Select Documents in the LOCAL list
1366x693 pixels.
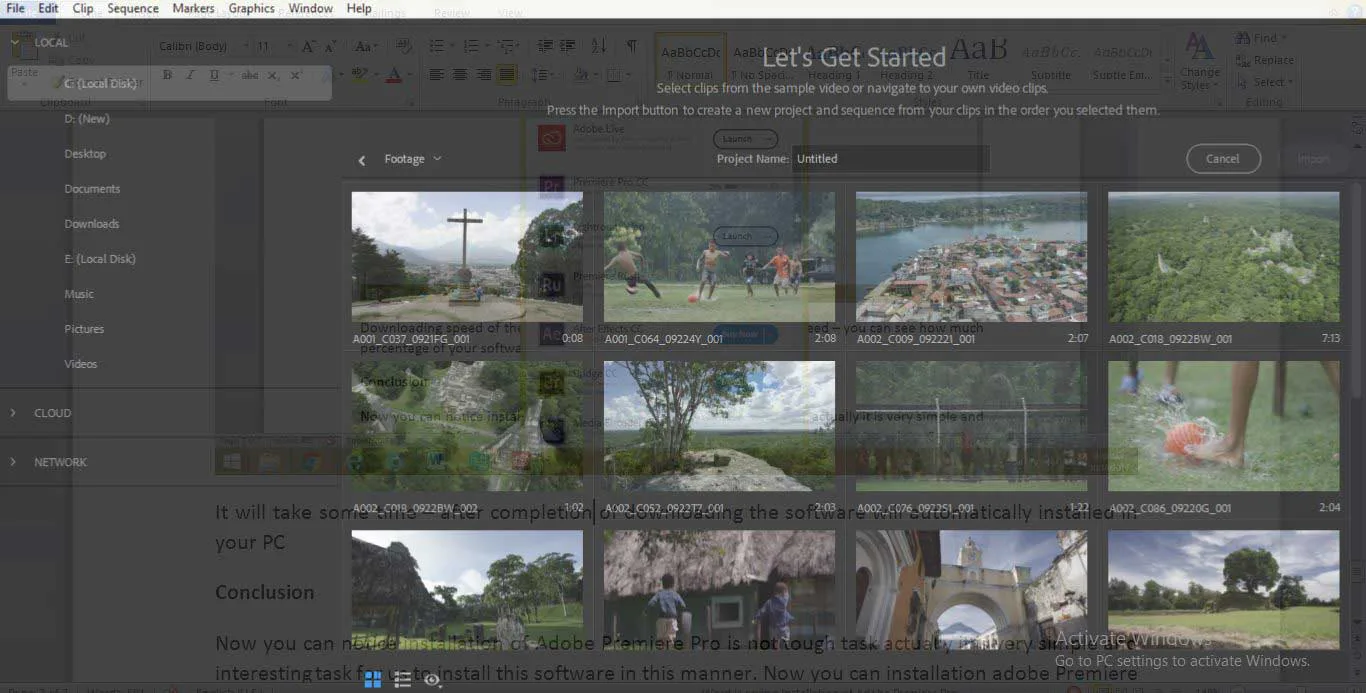tap(92, 188)
